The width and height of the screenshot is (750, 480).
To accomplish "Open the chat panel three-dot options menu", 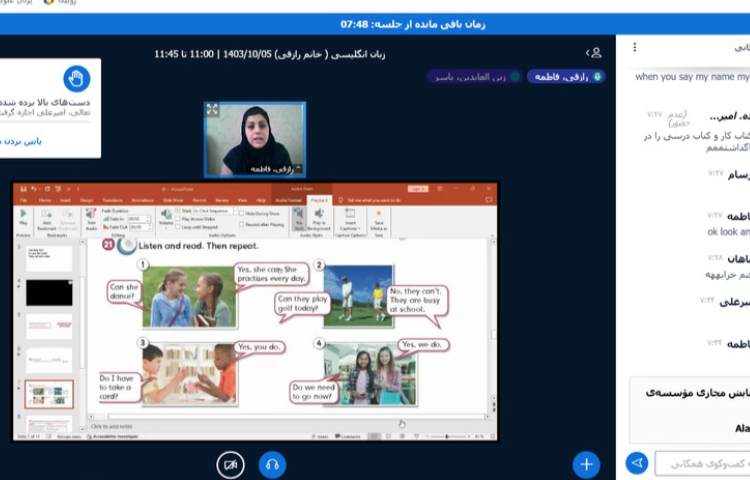I will click(634, 47).
